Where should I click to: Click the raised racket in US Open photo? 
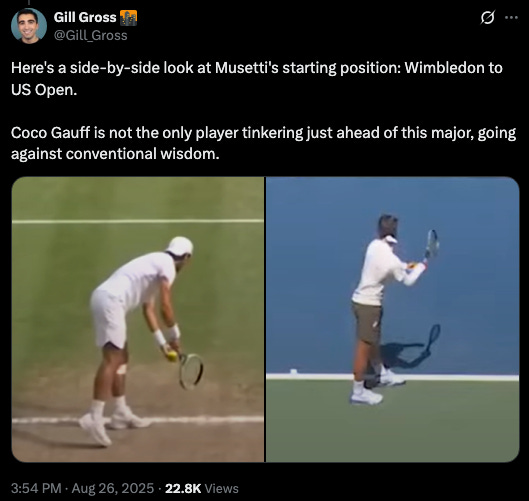pos(431,244)
